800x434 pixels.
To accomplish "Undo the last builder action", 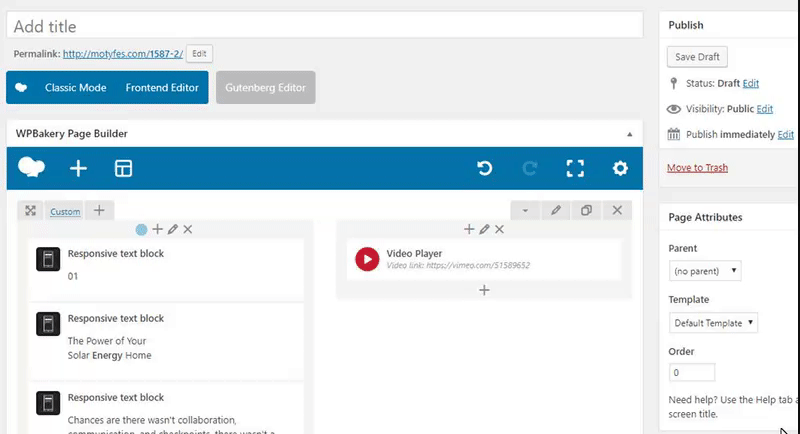I will tap(485, 168).
